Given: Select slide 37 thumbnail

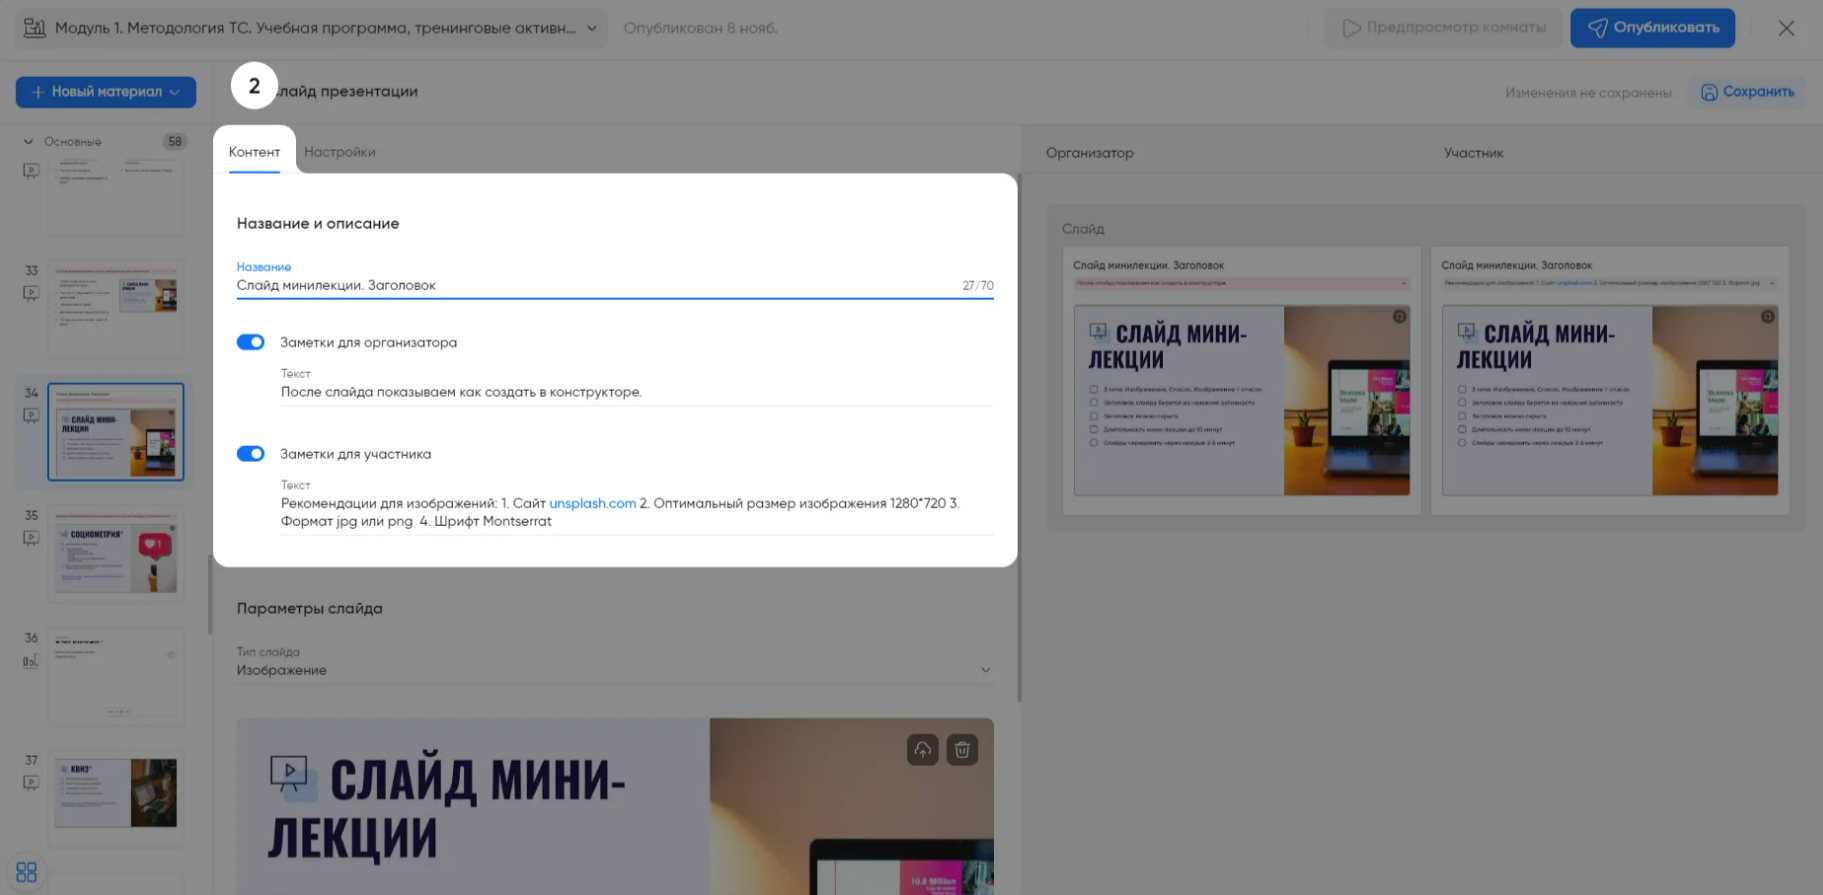Looking at the screenshot, I should [116, 800].
